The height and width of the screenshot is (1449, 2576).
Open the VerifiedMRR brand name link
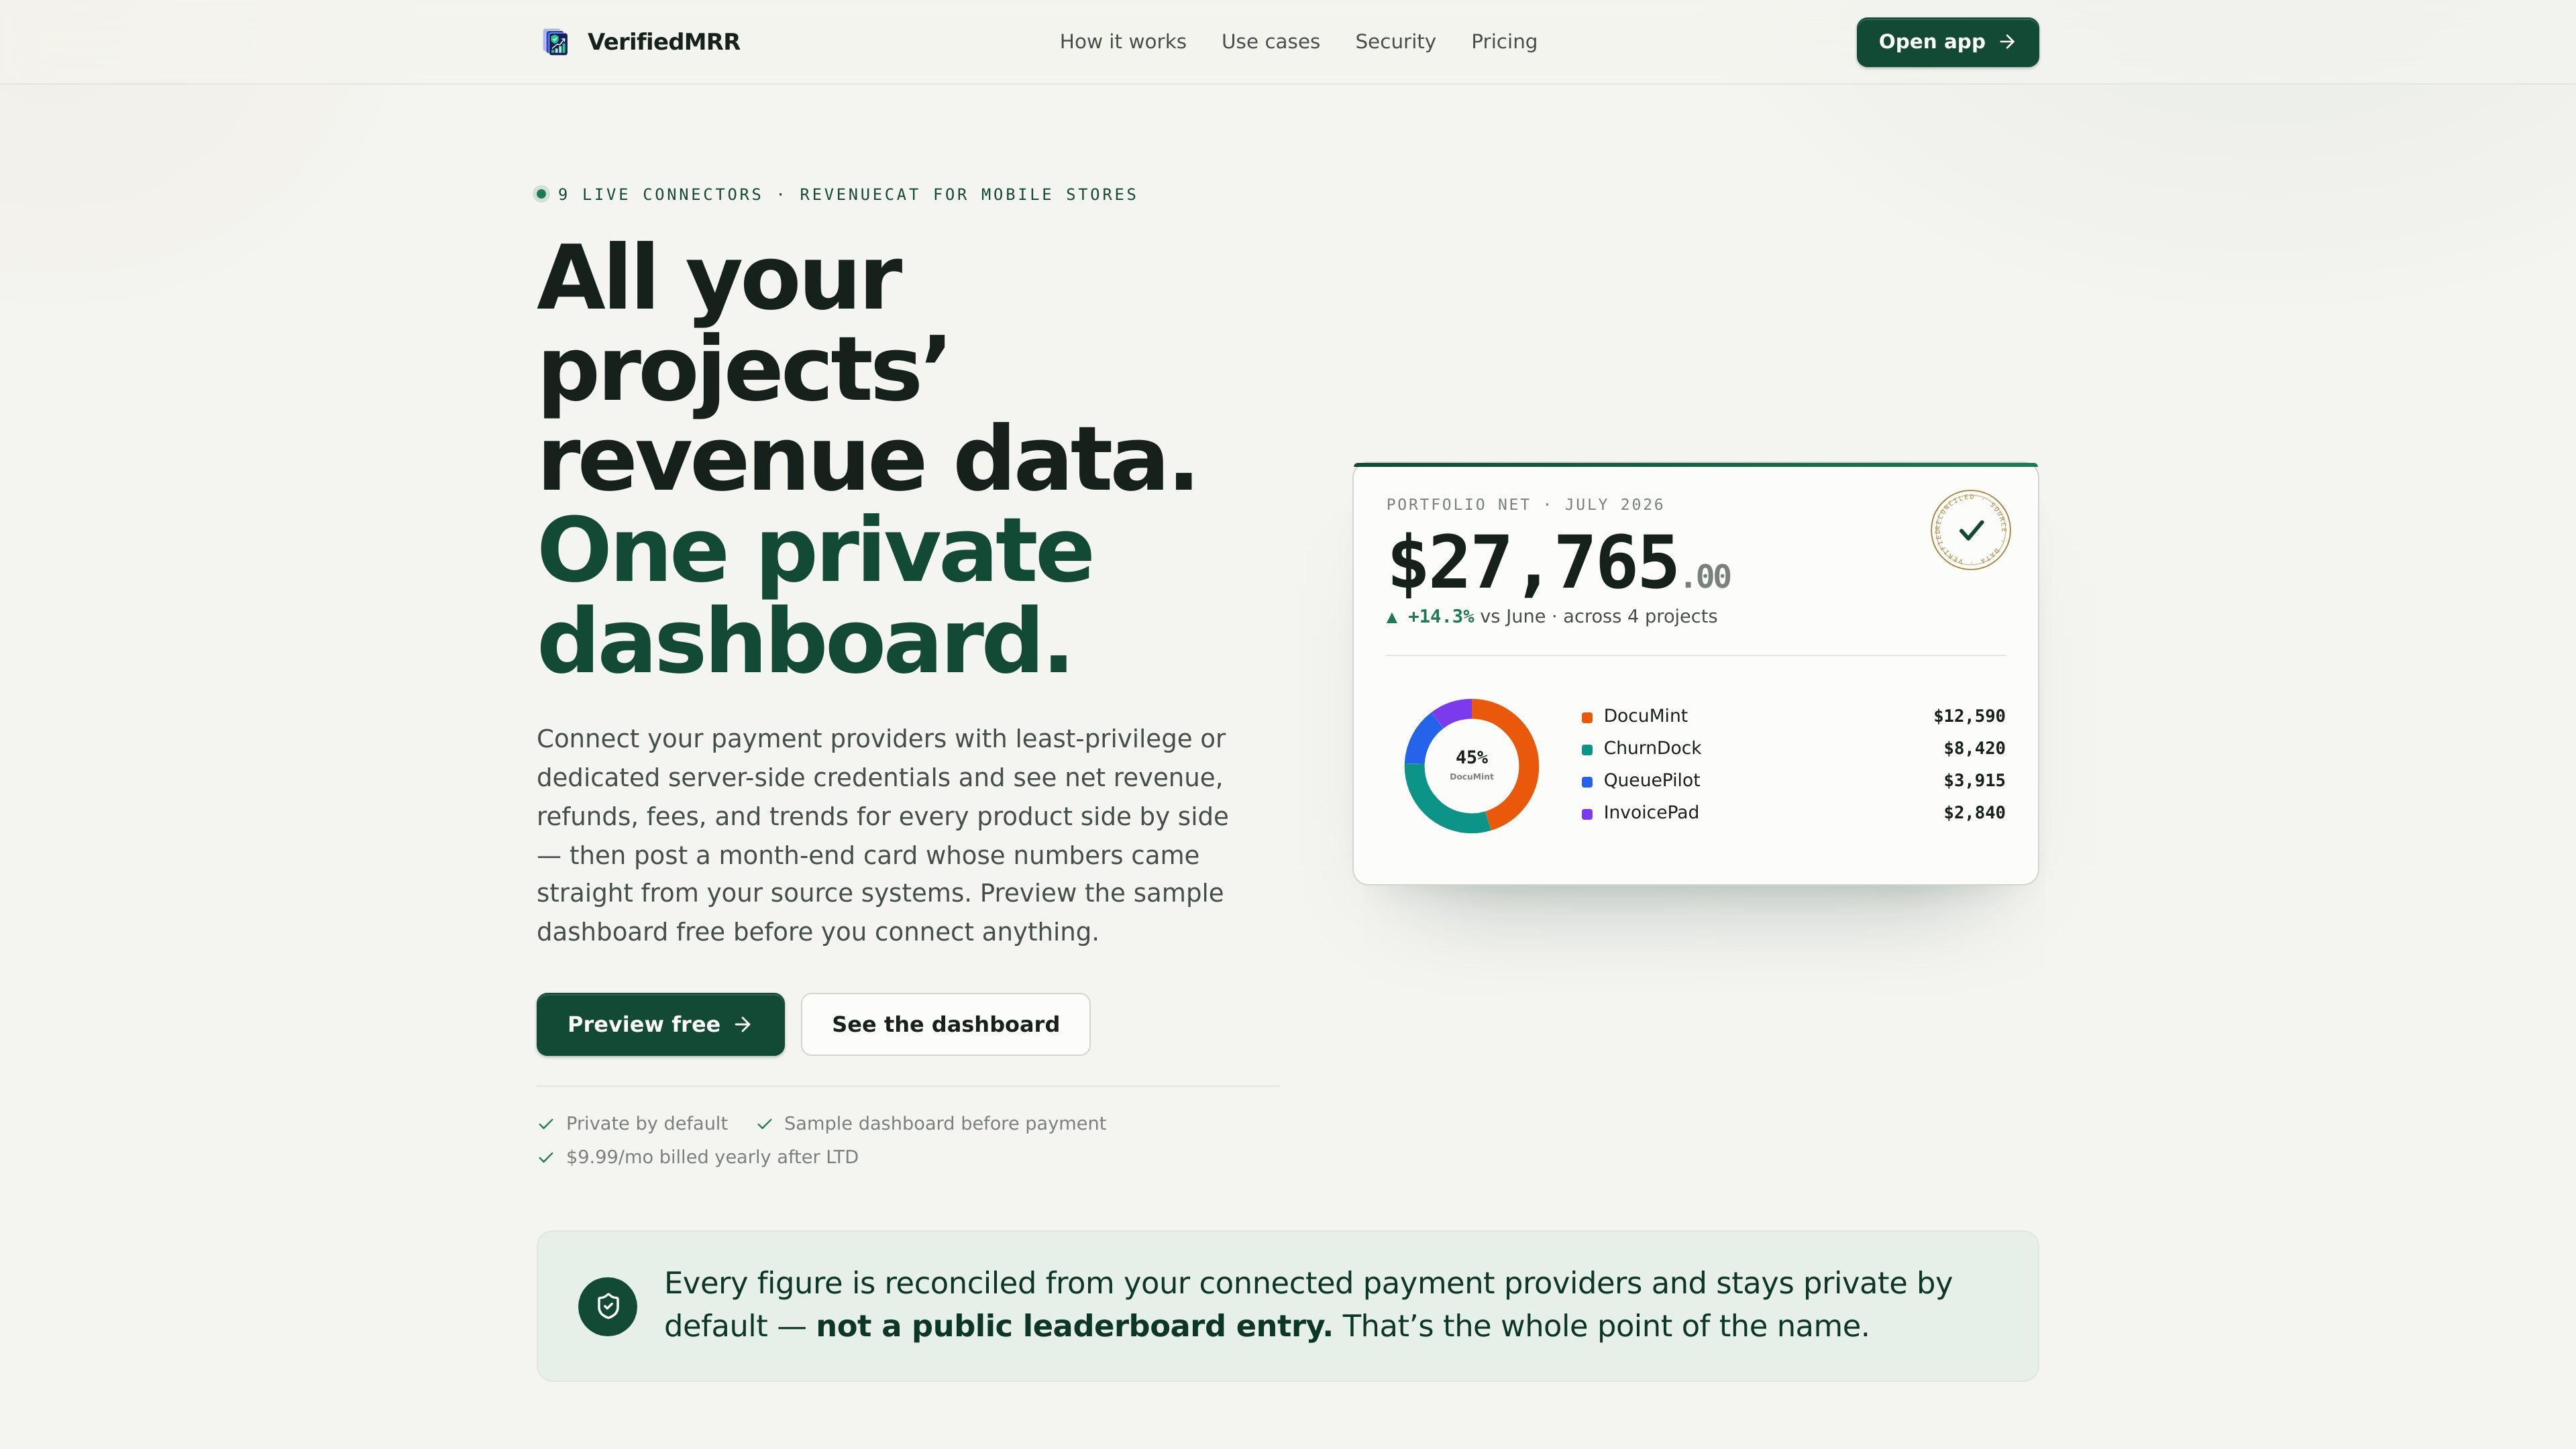pos(664,42)
